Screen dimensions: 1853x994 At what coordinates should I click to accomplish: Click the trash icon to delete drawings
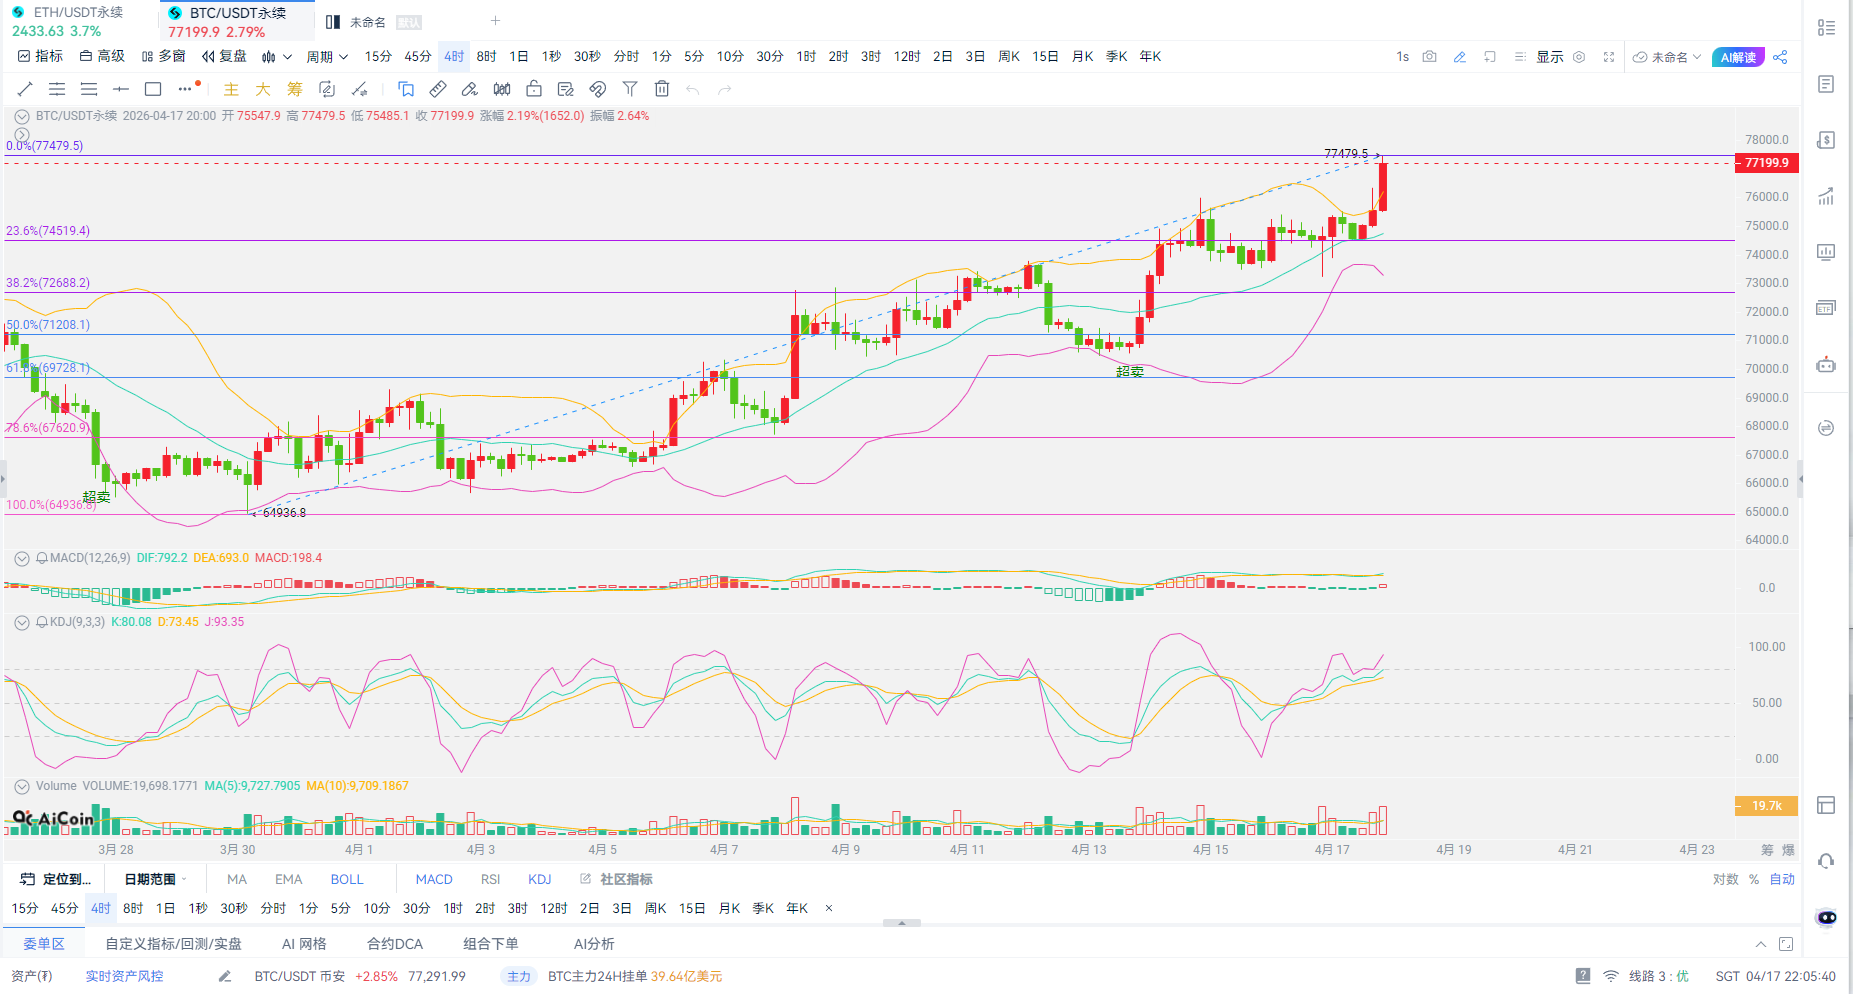click(x=662, y=89)
